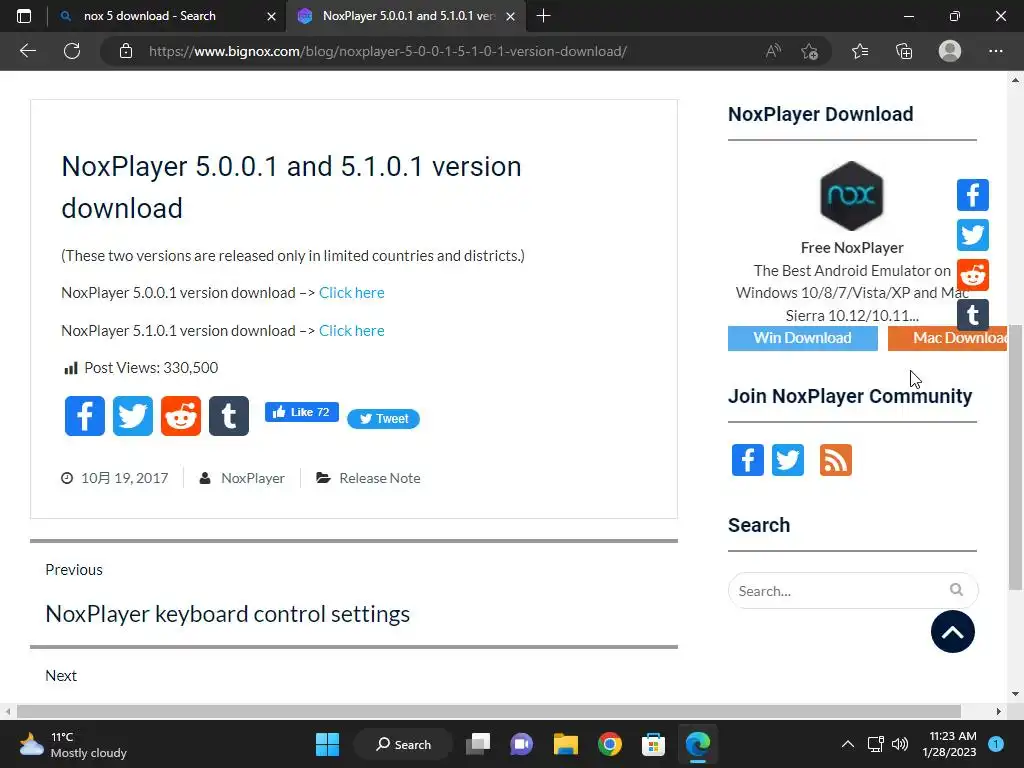Open Read aloud in address bar
Image resolution: width=1024 pixels, height=768 pixels.
point(773,51)
